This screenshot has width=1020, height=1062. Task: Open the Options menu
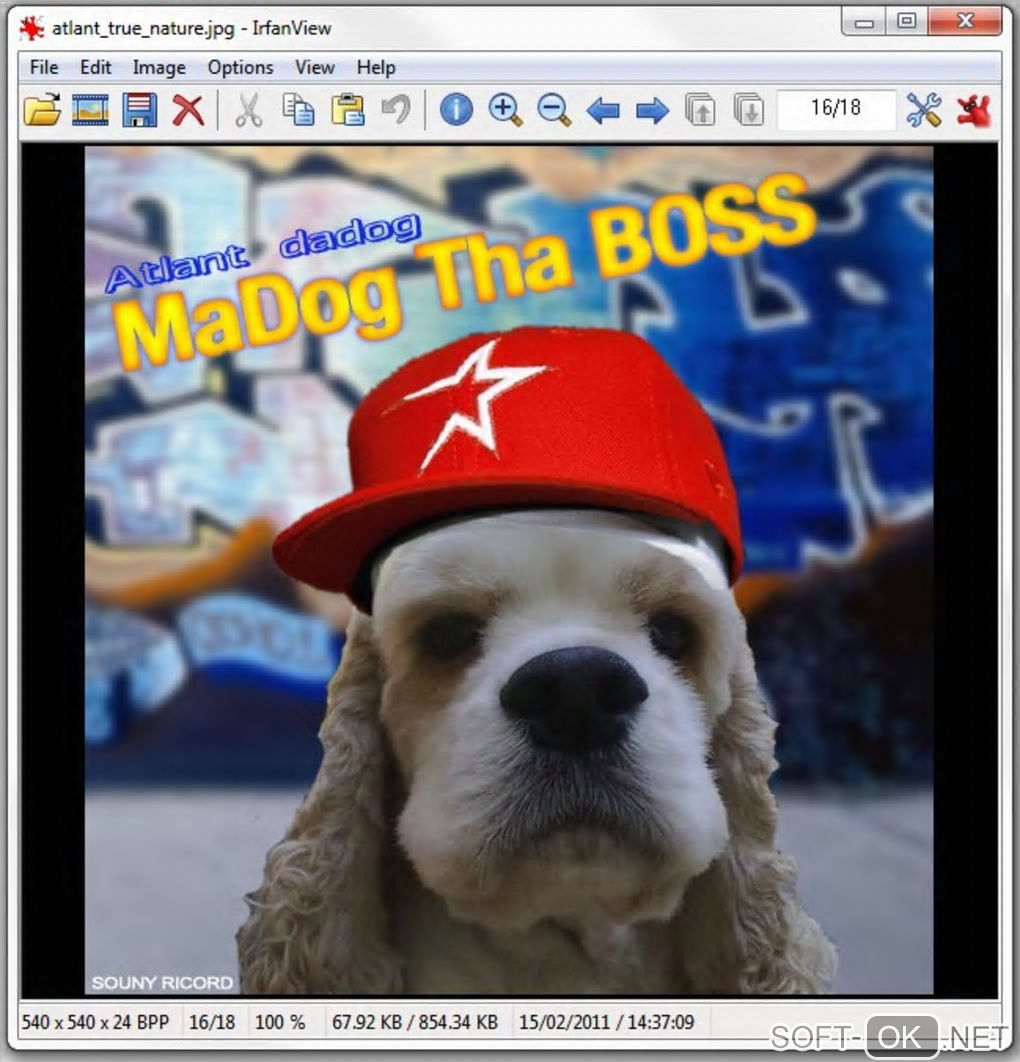[240, 68]
